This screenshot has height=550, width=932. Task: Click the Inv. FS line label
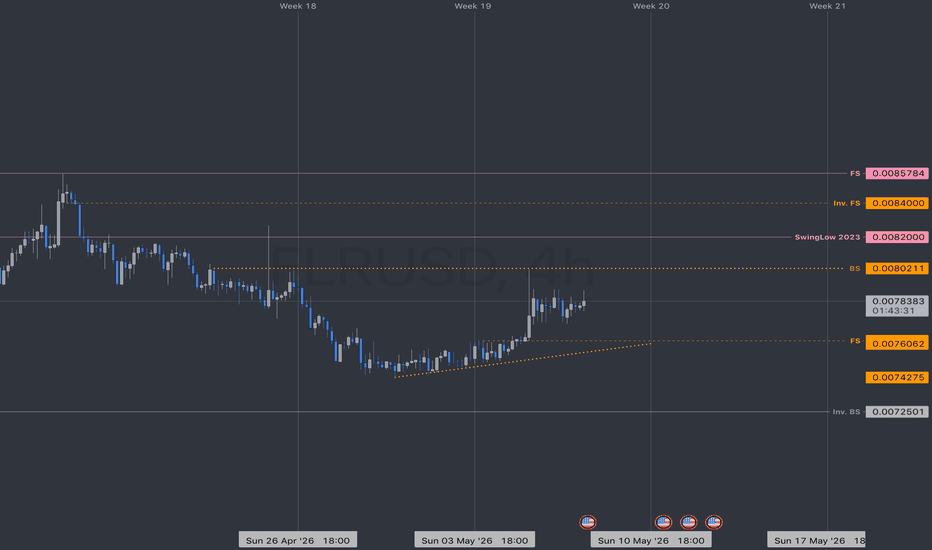[846, 203]
